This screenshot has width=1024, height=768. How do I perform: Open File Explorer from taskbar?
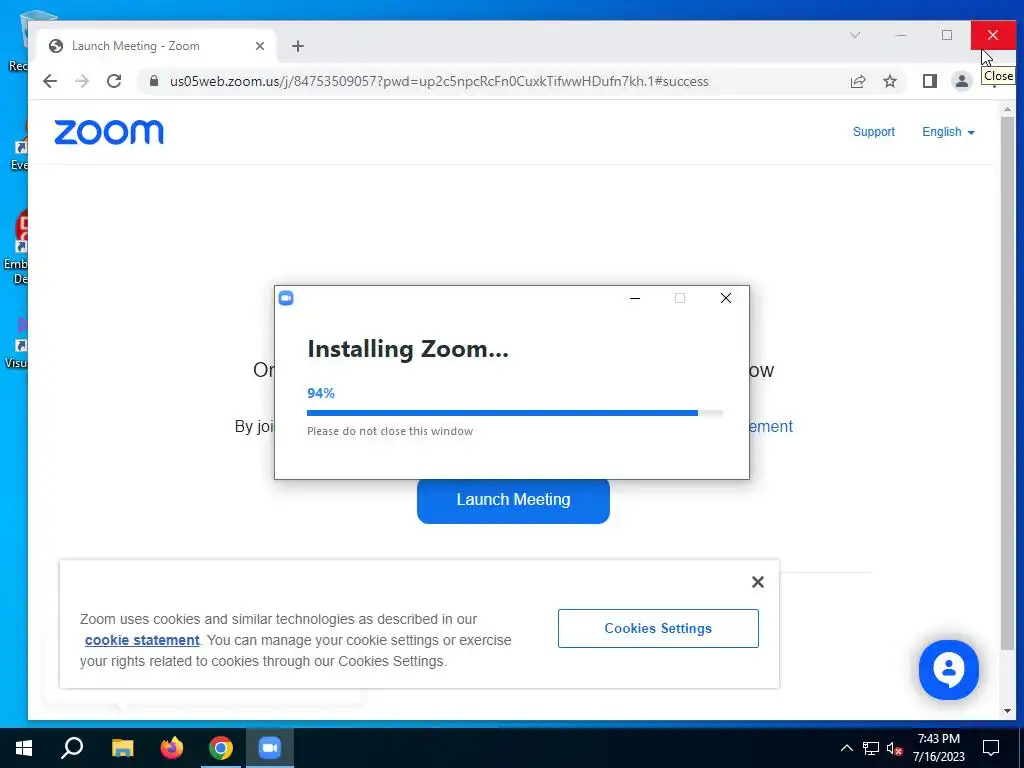(x=122, y=748)
